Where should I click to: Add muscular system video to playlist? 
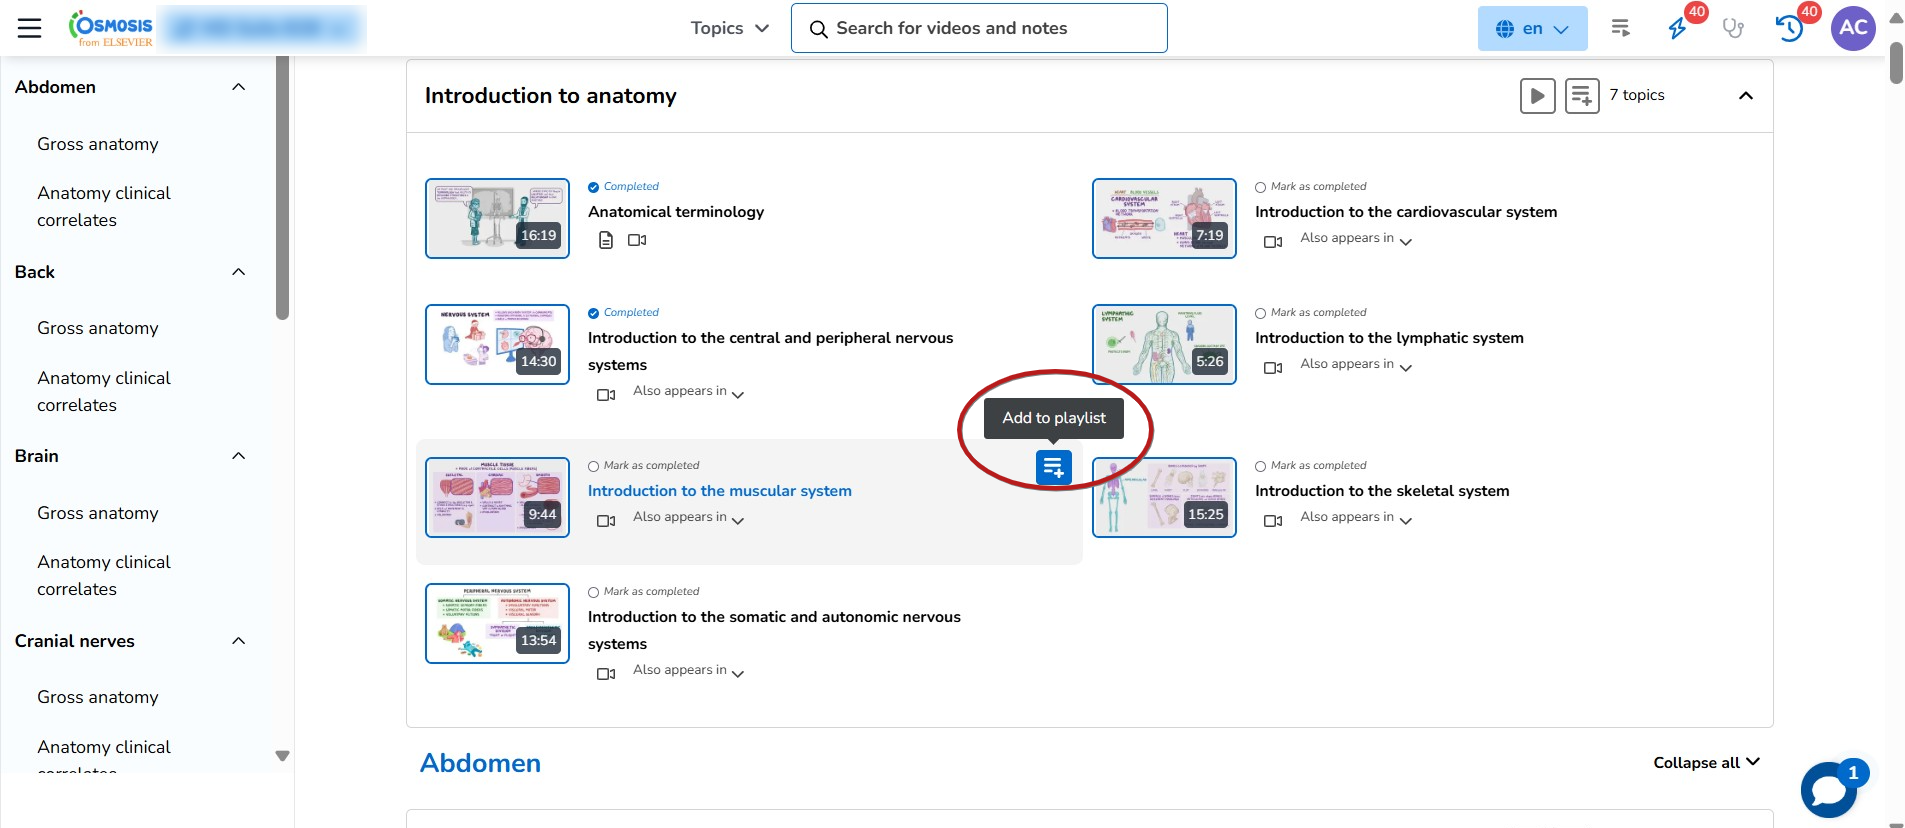[x=1053, y=467]
